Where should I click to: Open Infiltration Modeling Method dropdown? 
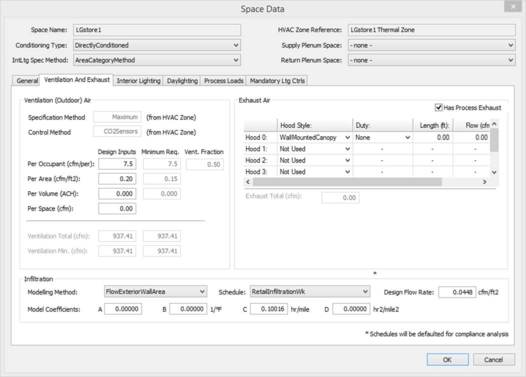tap(155, 291)
